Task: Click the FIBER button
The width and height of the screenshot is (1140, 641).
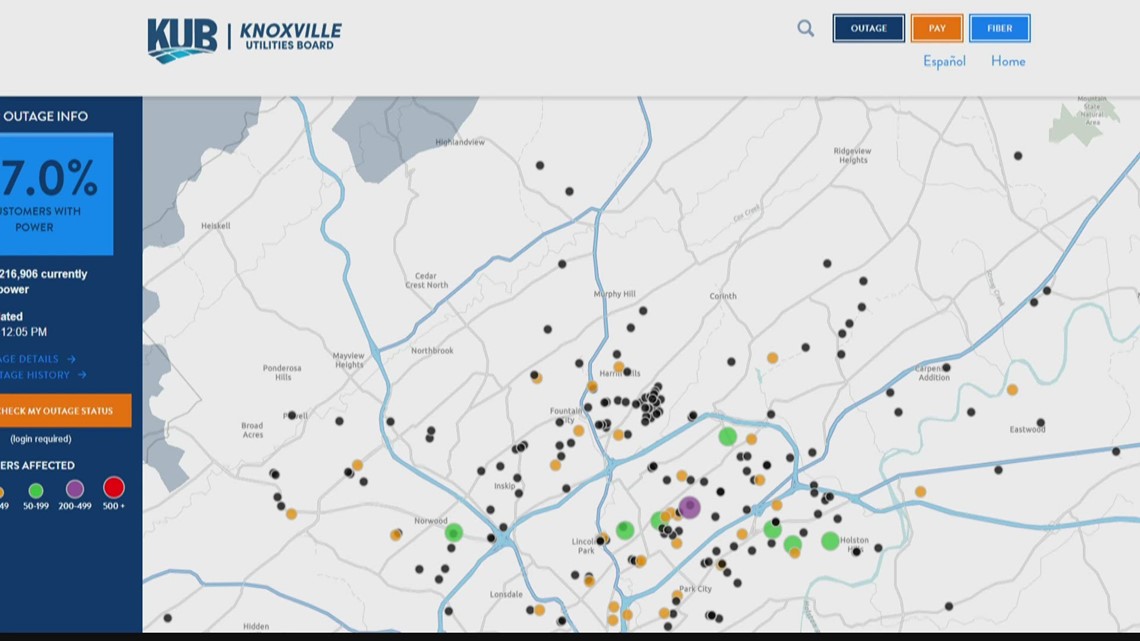Action: click(1000, 28)
